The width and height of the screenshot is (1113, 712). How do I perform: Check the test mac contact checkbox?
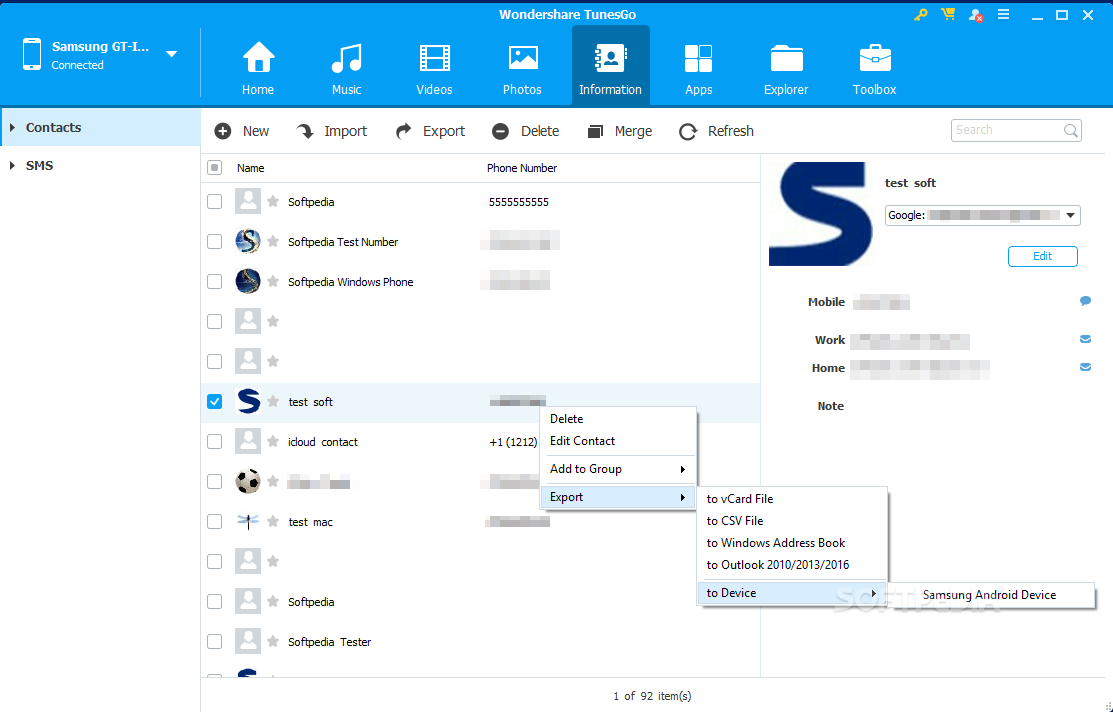214,522
